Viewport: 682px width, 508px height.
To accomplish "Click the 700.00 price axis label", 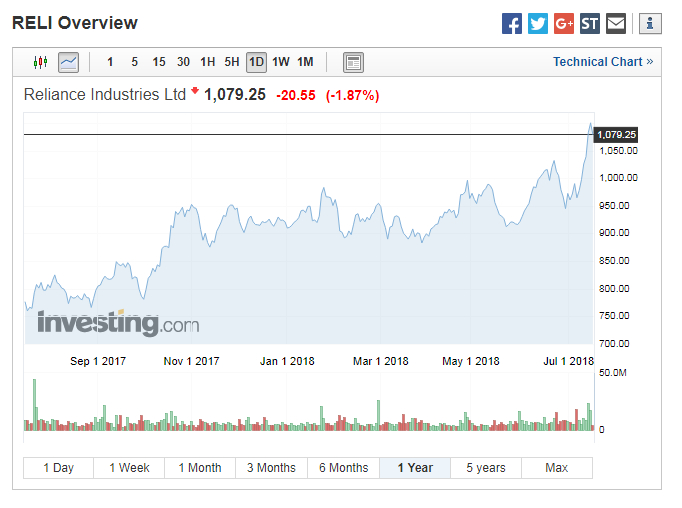I will click(614, 344).
